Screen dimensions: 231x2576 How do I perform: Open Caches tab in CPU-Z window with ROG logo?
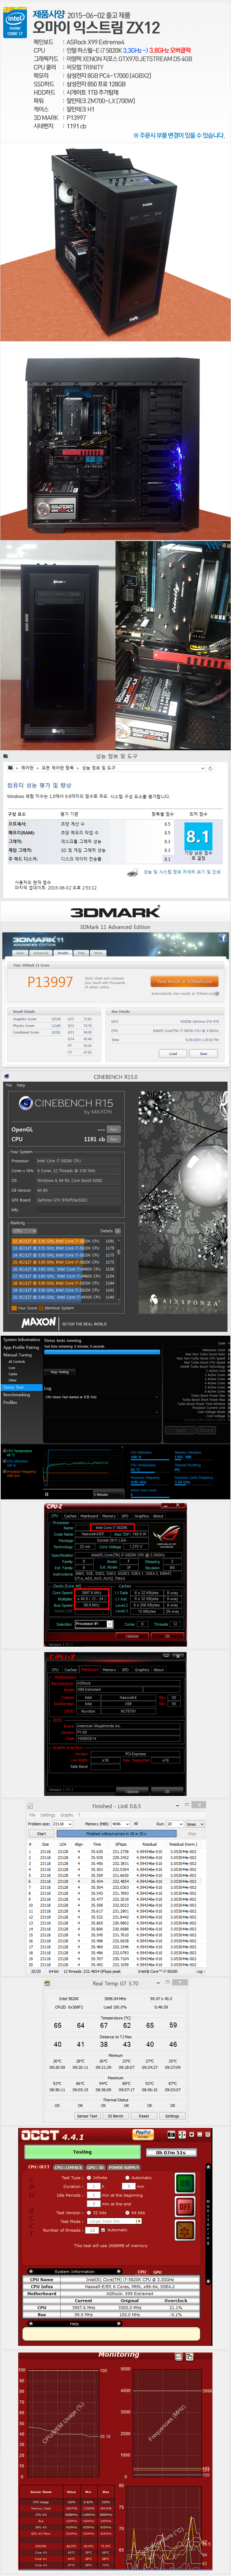click(x=70, y=1516)
